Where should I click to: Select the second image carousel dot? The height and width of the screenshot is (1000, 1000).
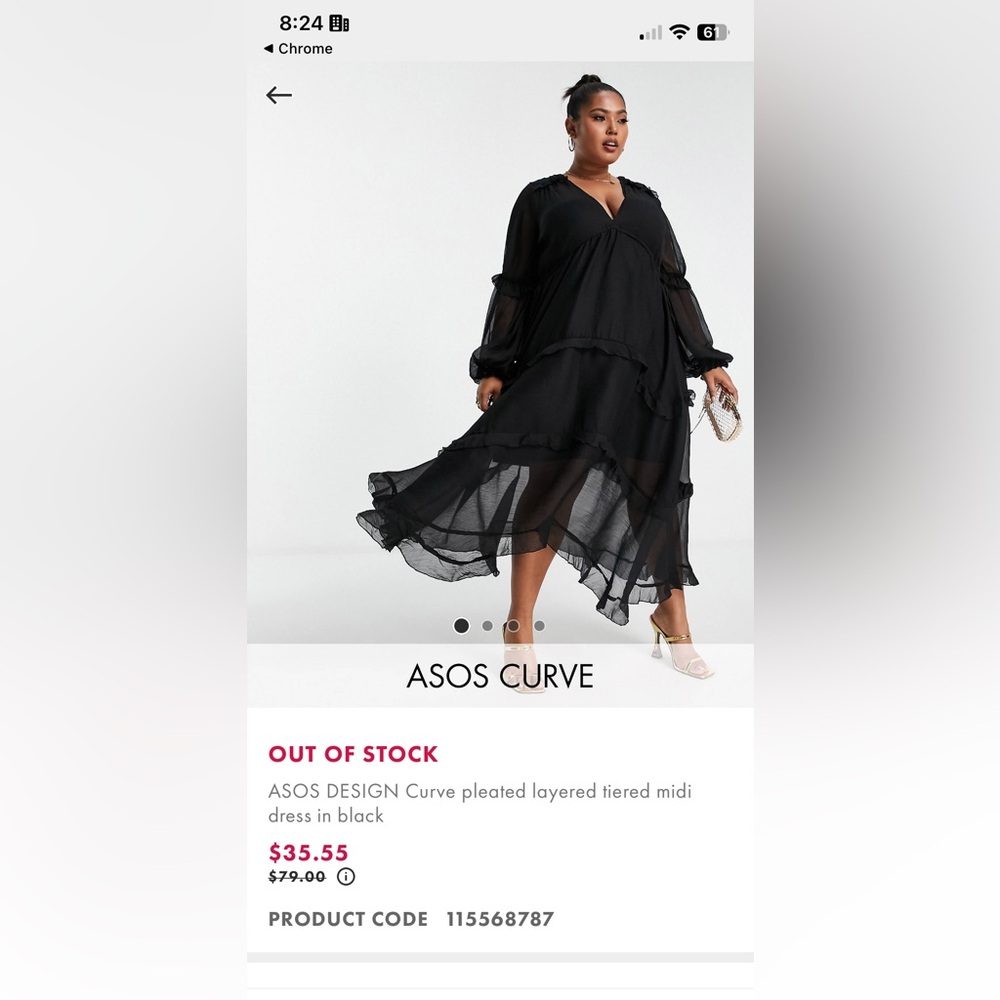(487, 626)
